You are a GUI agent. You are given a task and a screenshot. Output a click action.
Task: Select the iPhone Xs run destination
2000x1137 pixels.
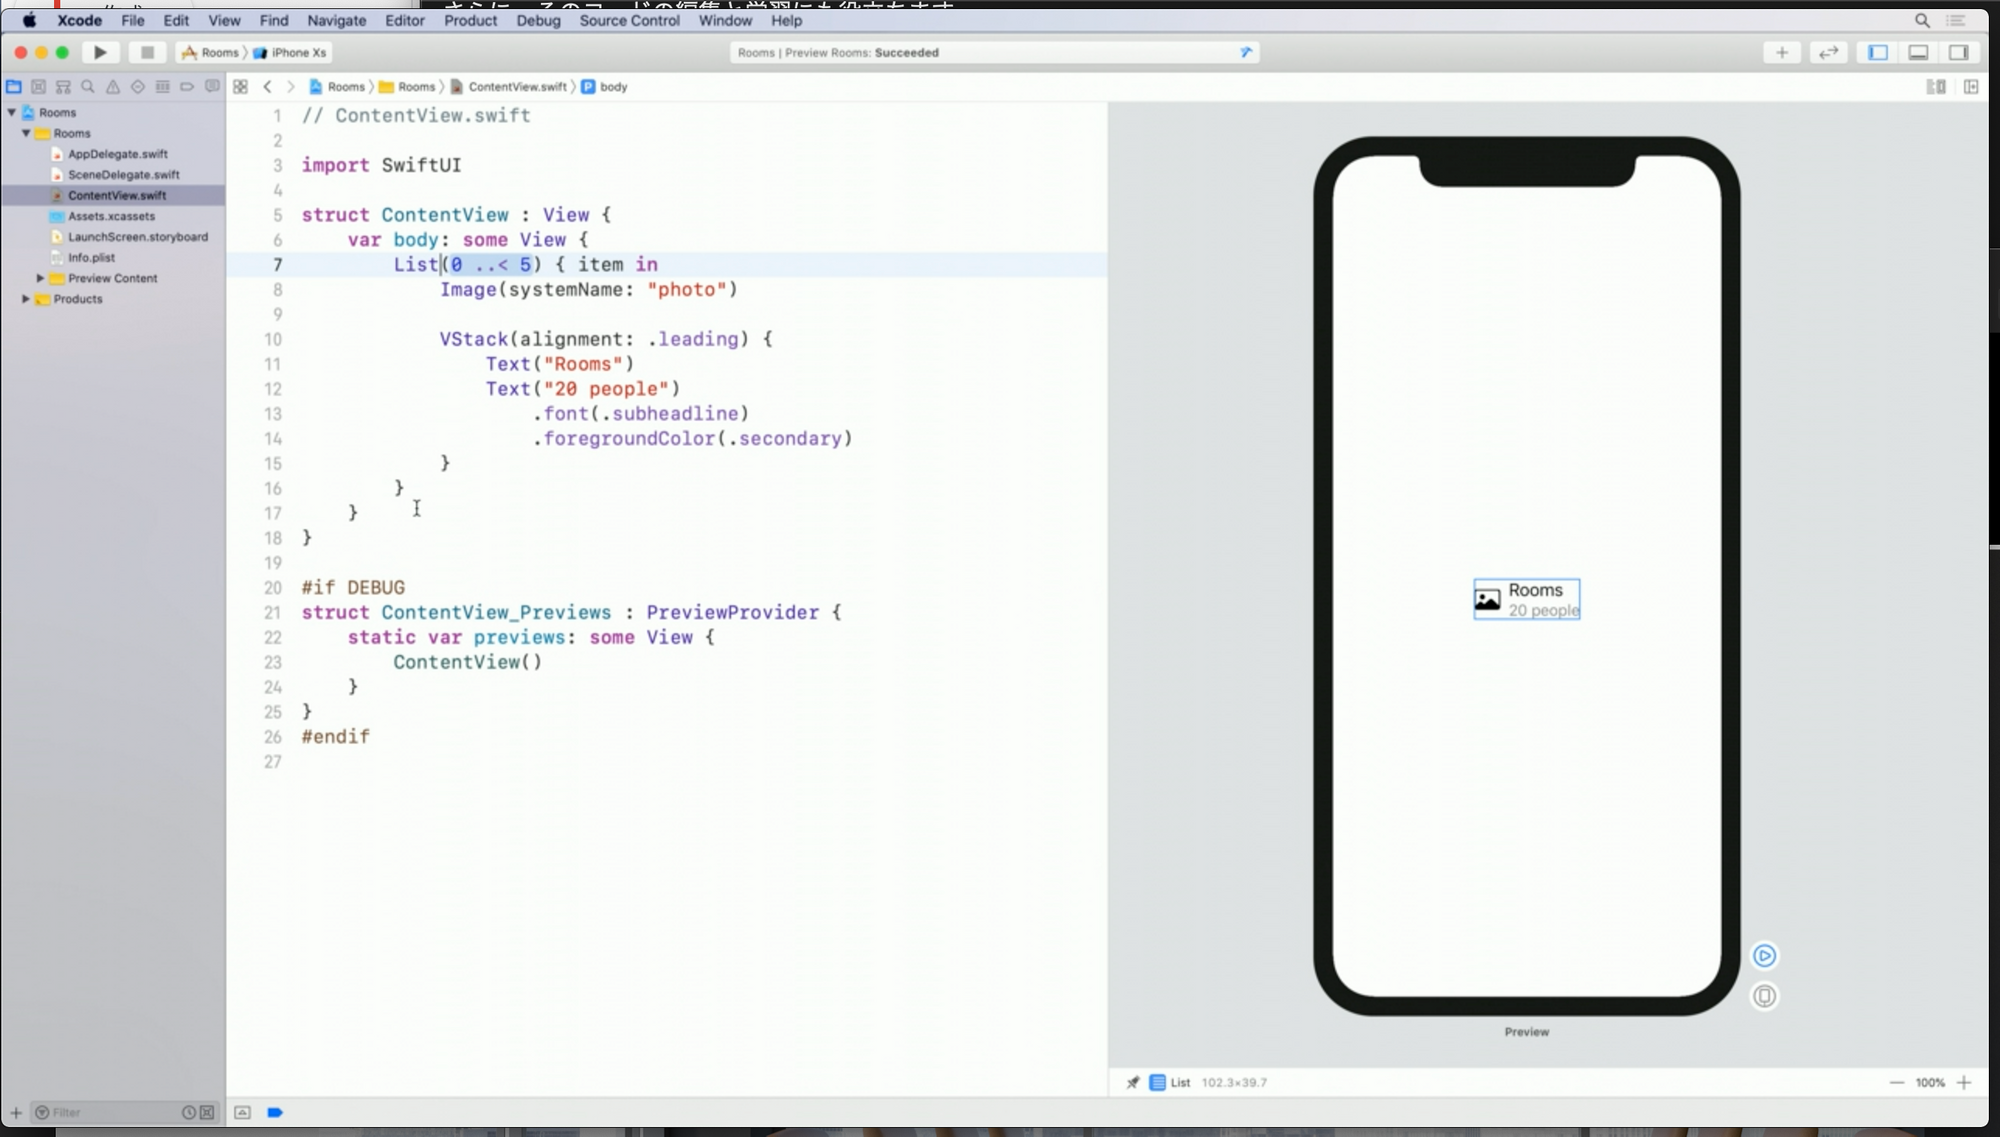tap(297, 52)
